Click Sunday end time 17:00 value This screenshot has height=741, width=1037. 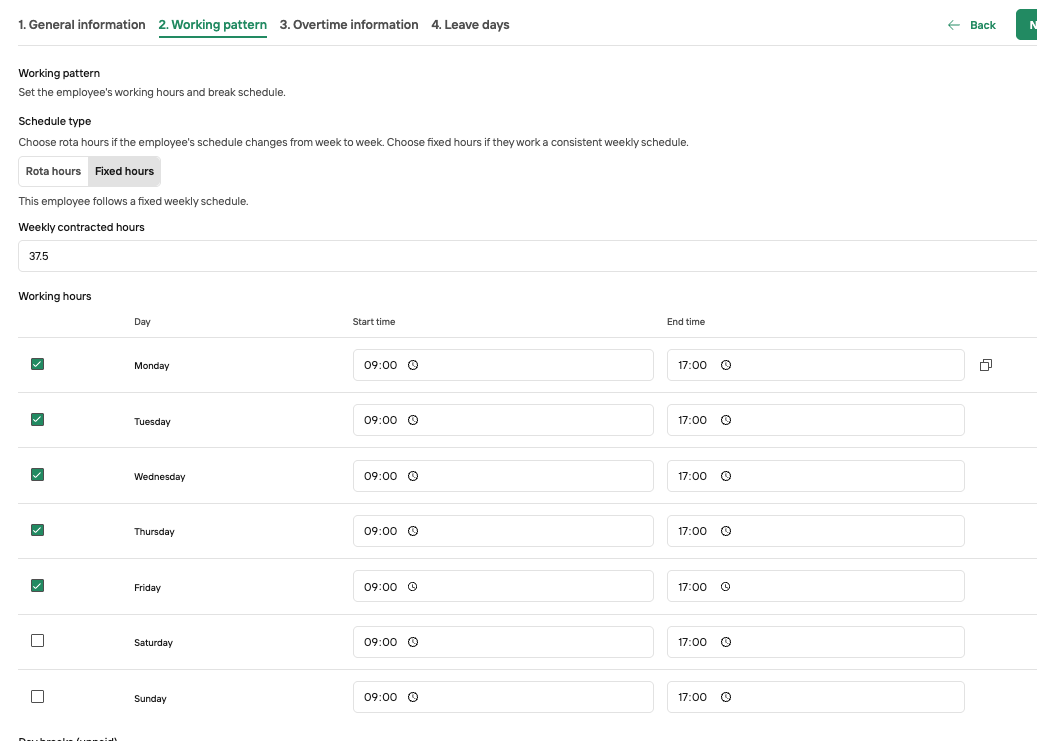click(x=692, y=697)
